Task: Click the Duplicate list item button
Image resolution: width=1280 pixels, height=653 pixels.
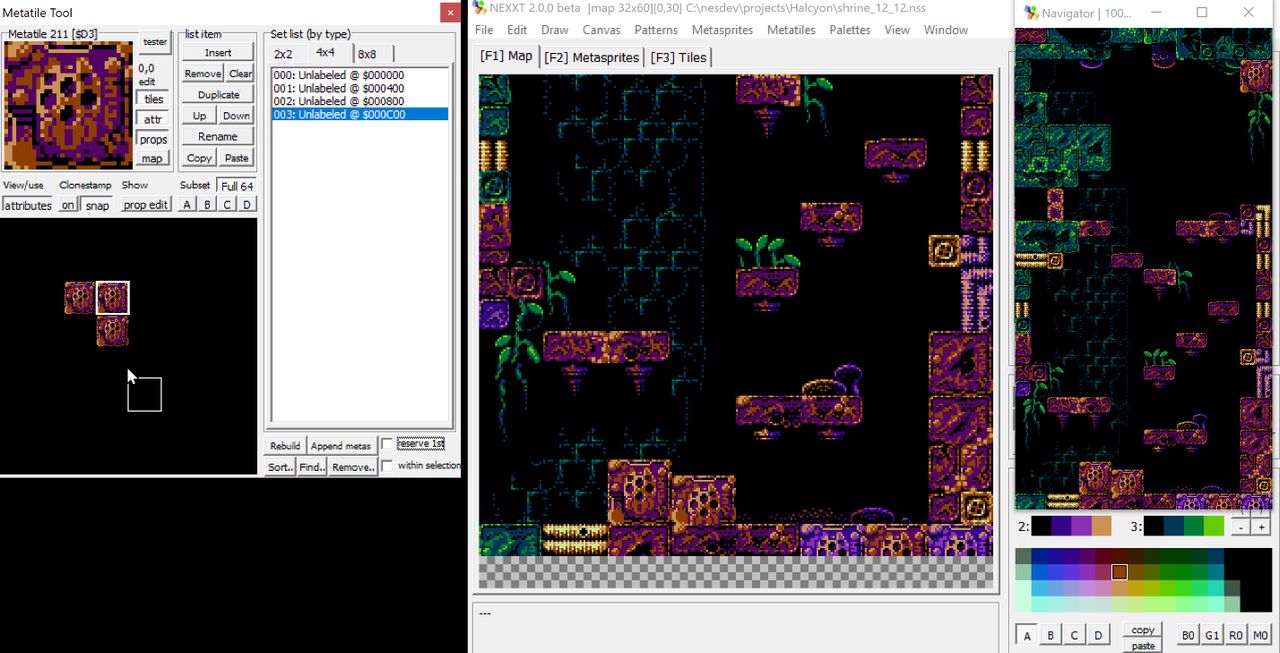Action: [x=218, y=95]
